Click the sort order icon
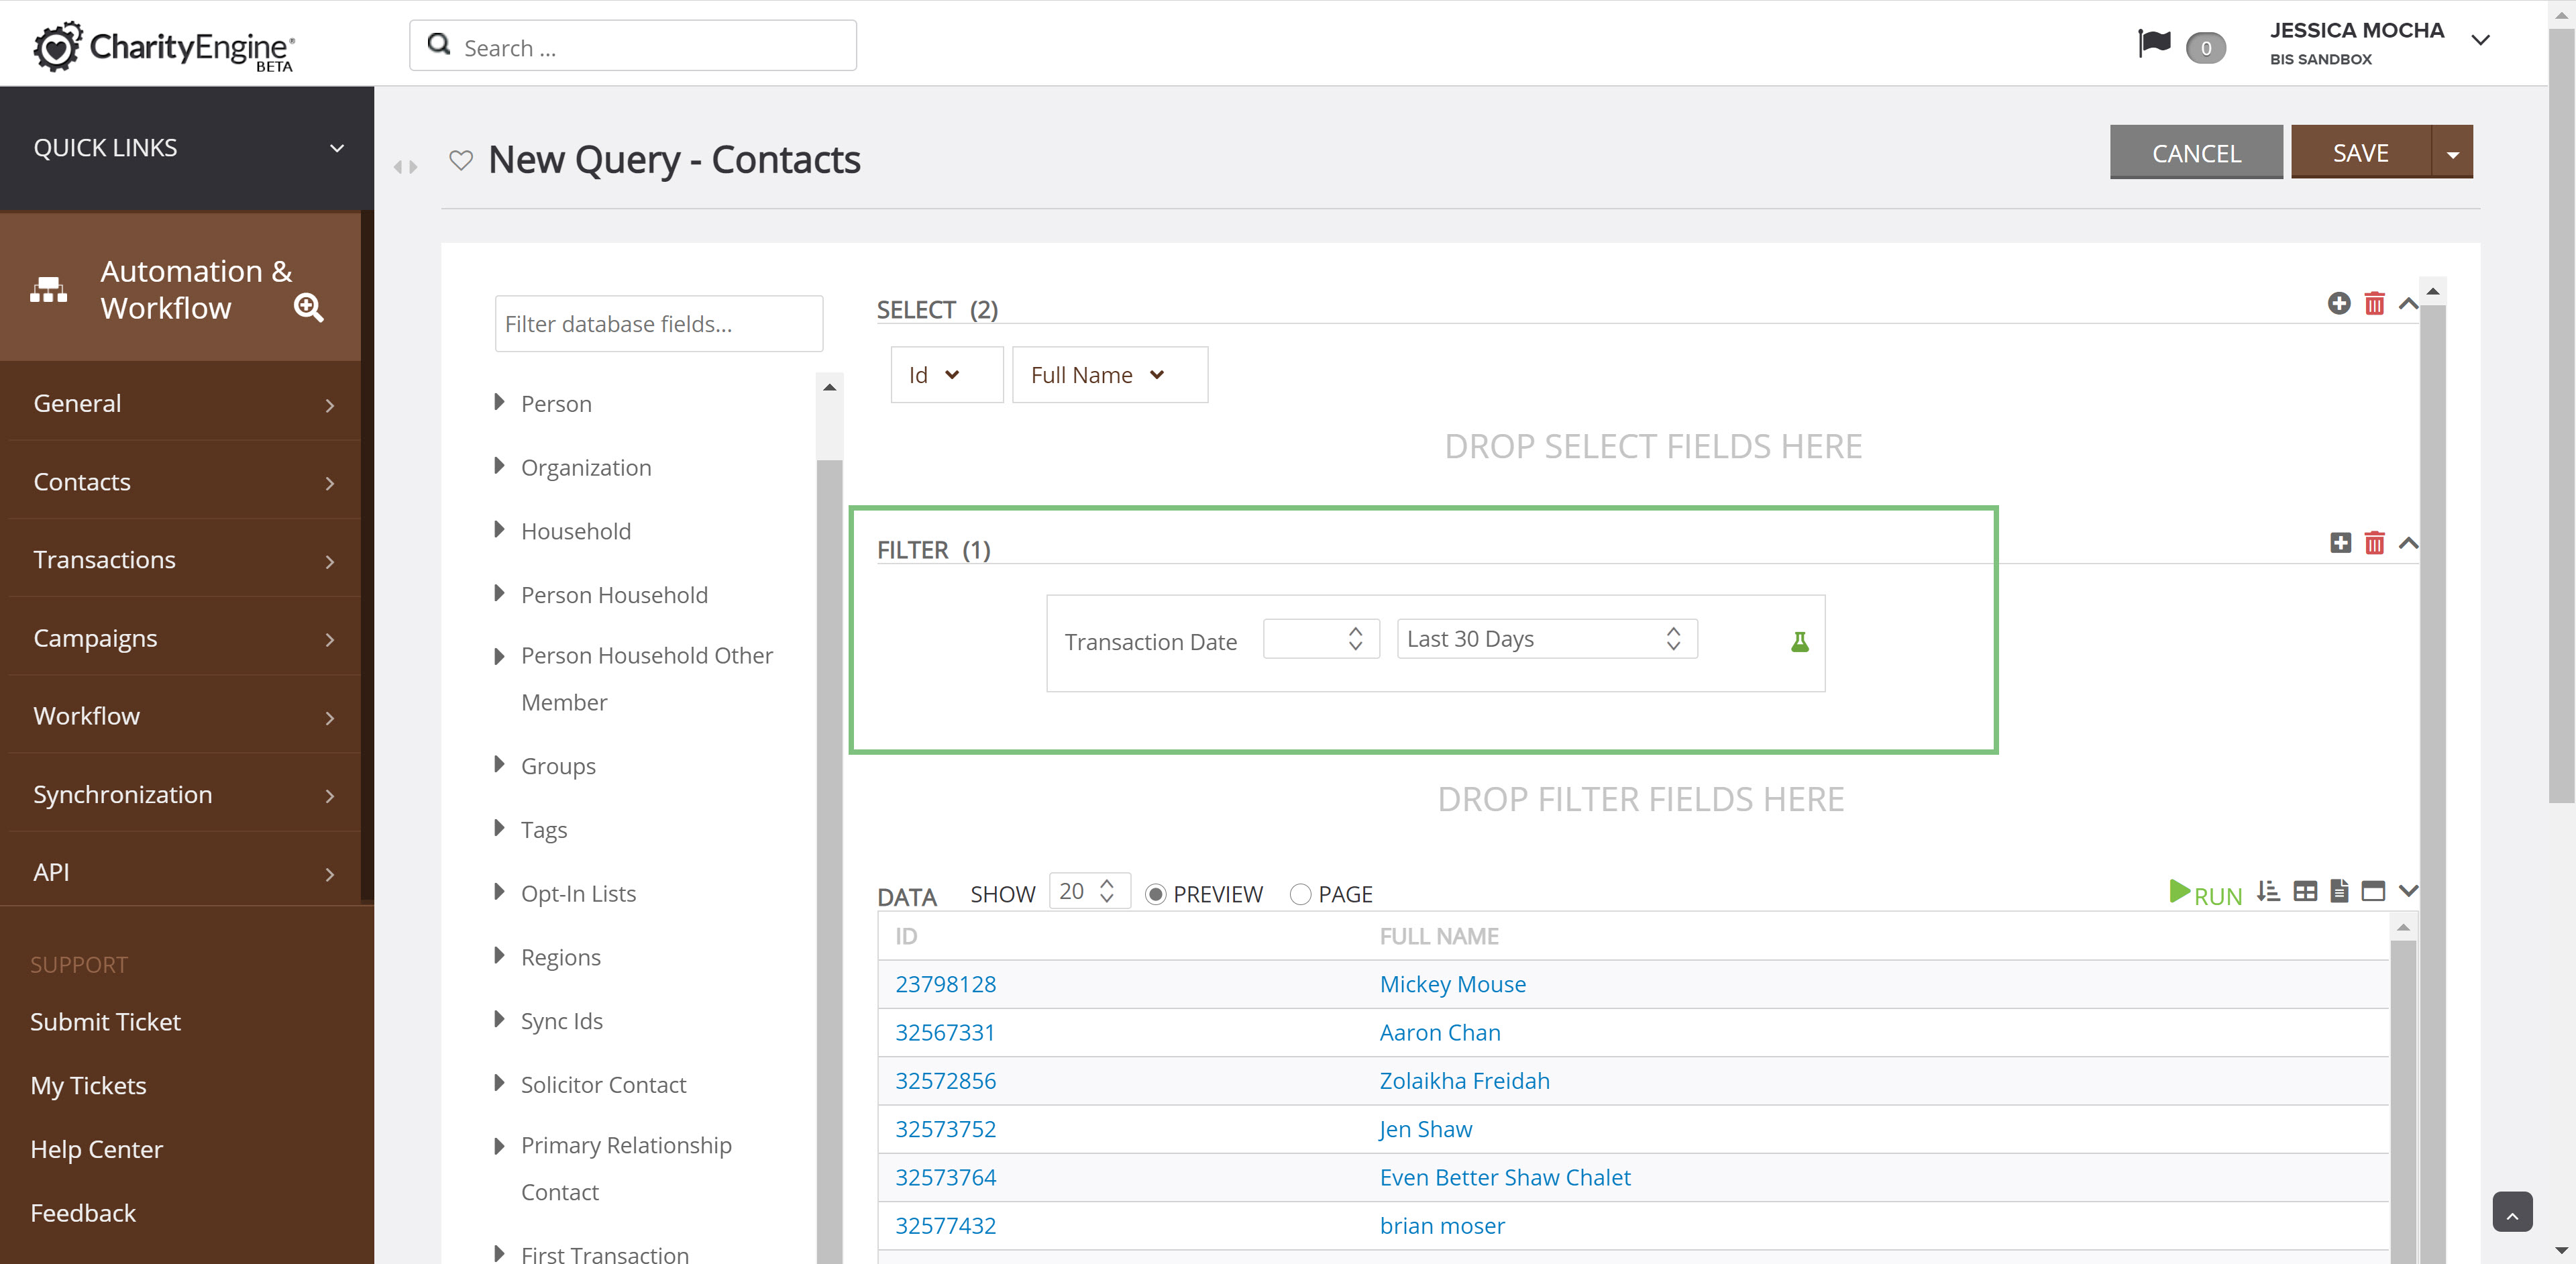The width and height of the screenshot is (2576, 1264). click(2268, 891)
